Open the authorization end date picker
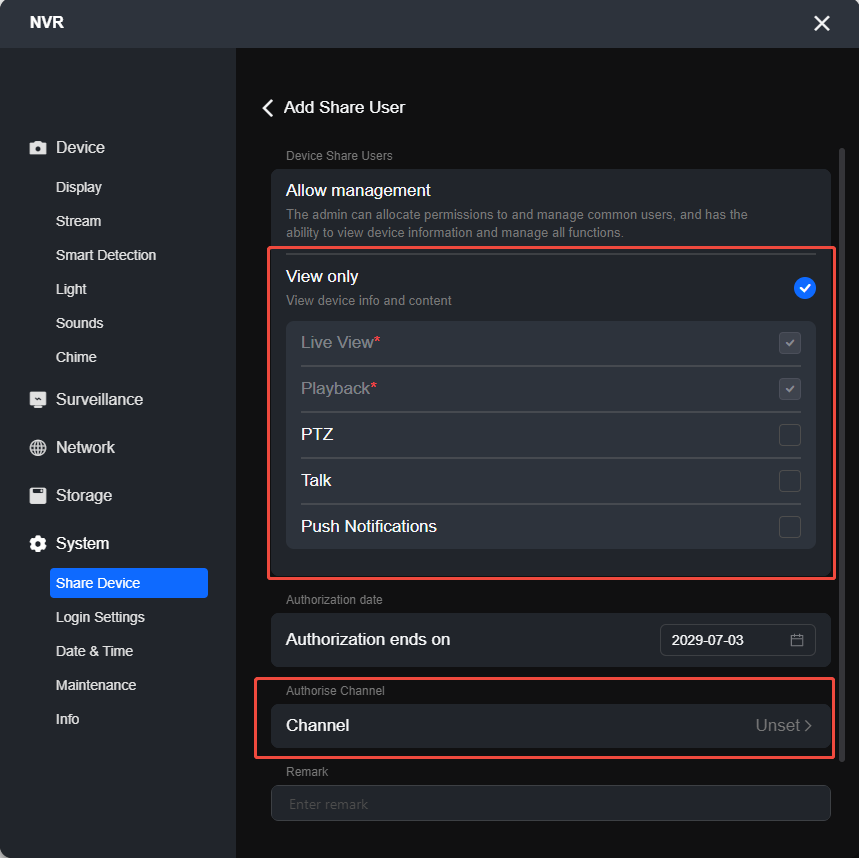859x858 pixels. coord(737,640)
